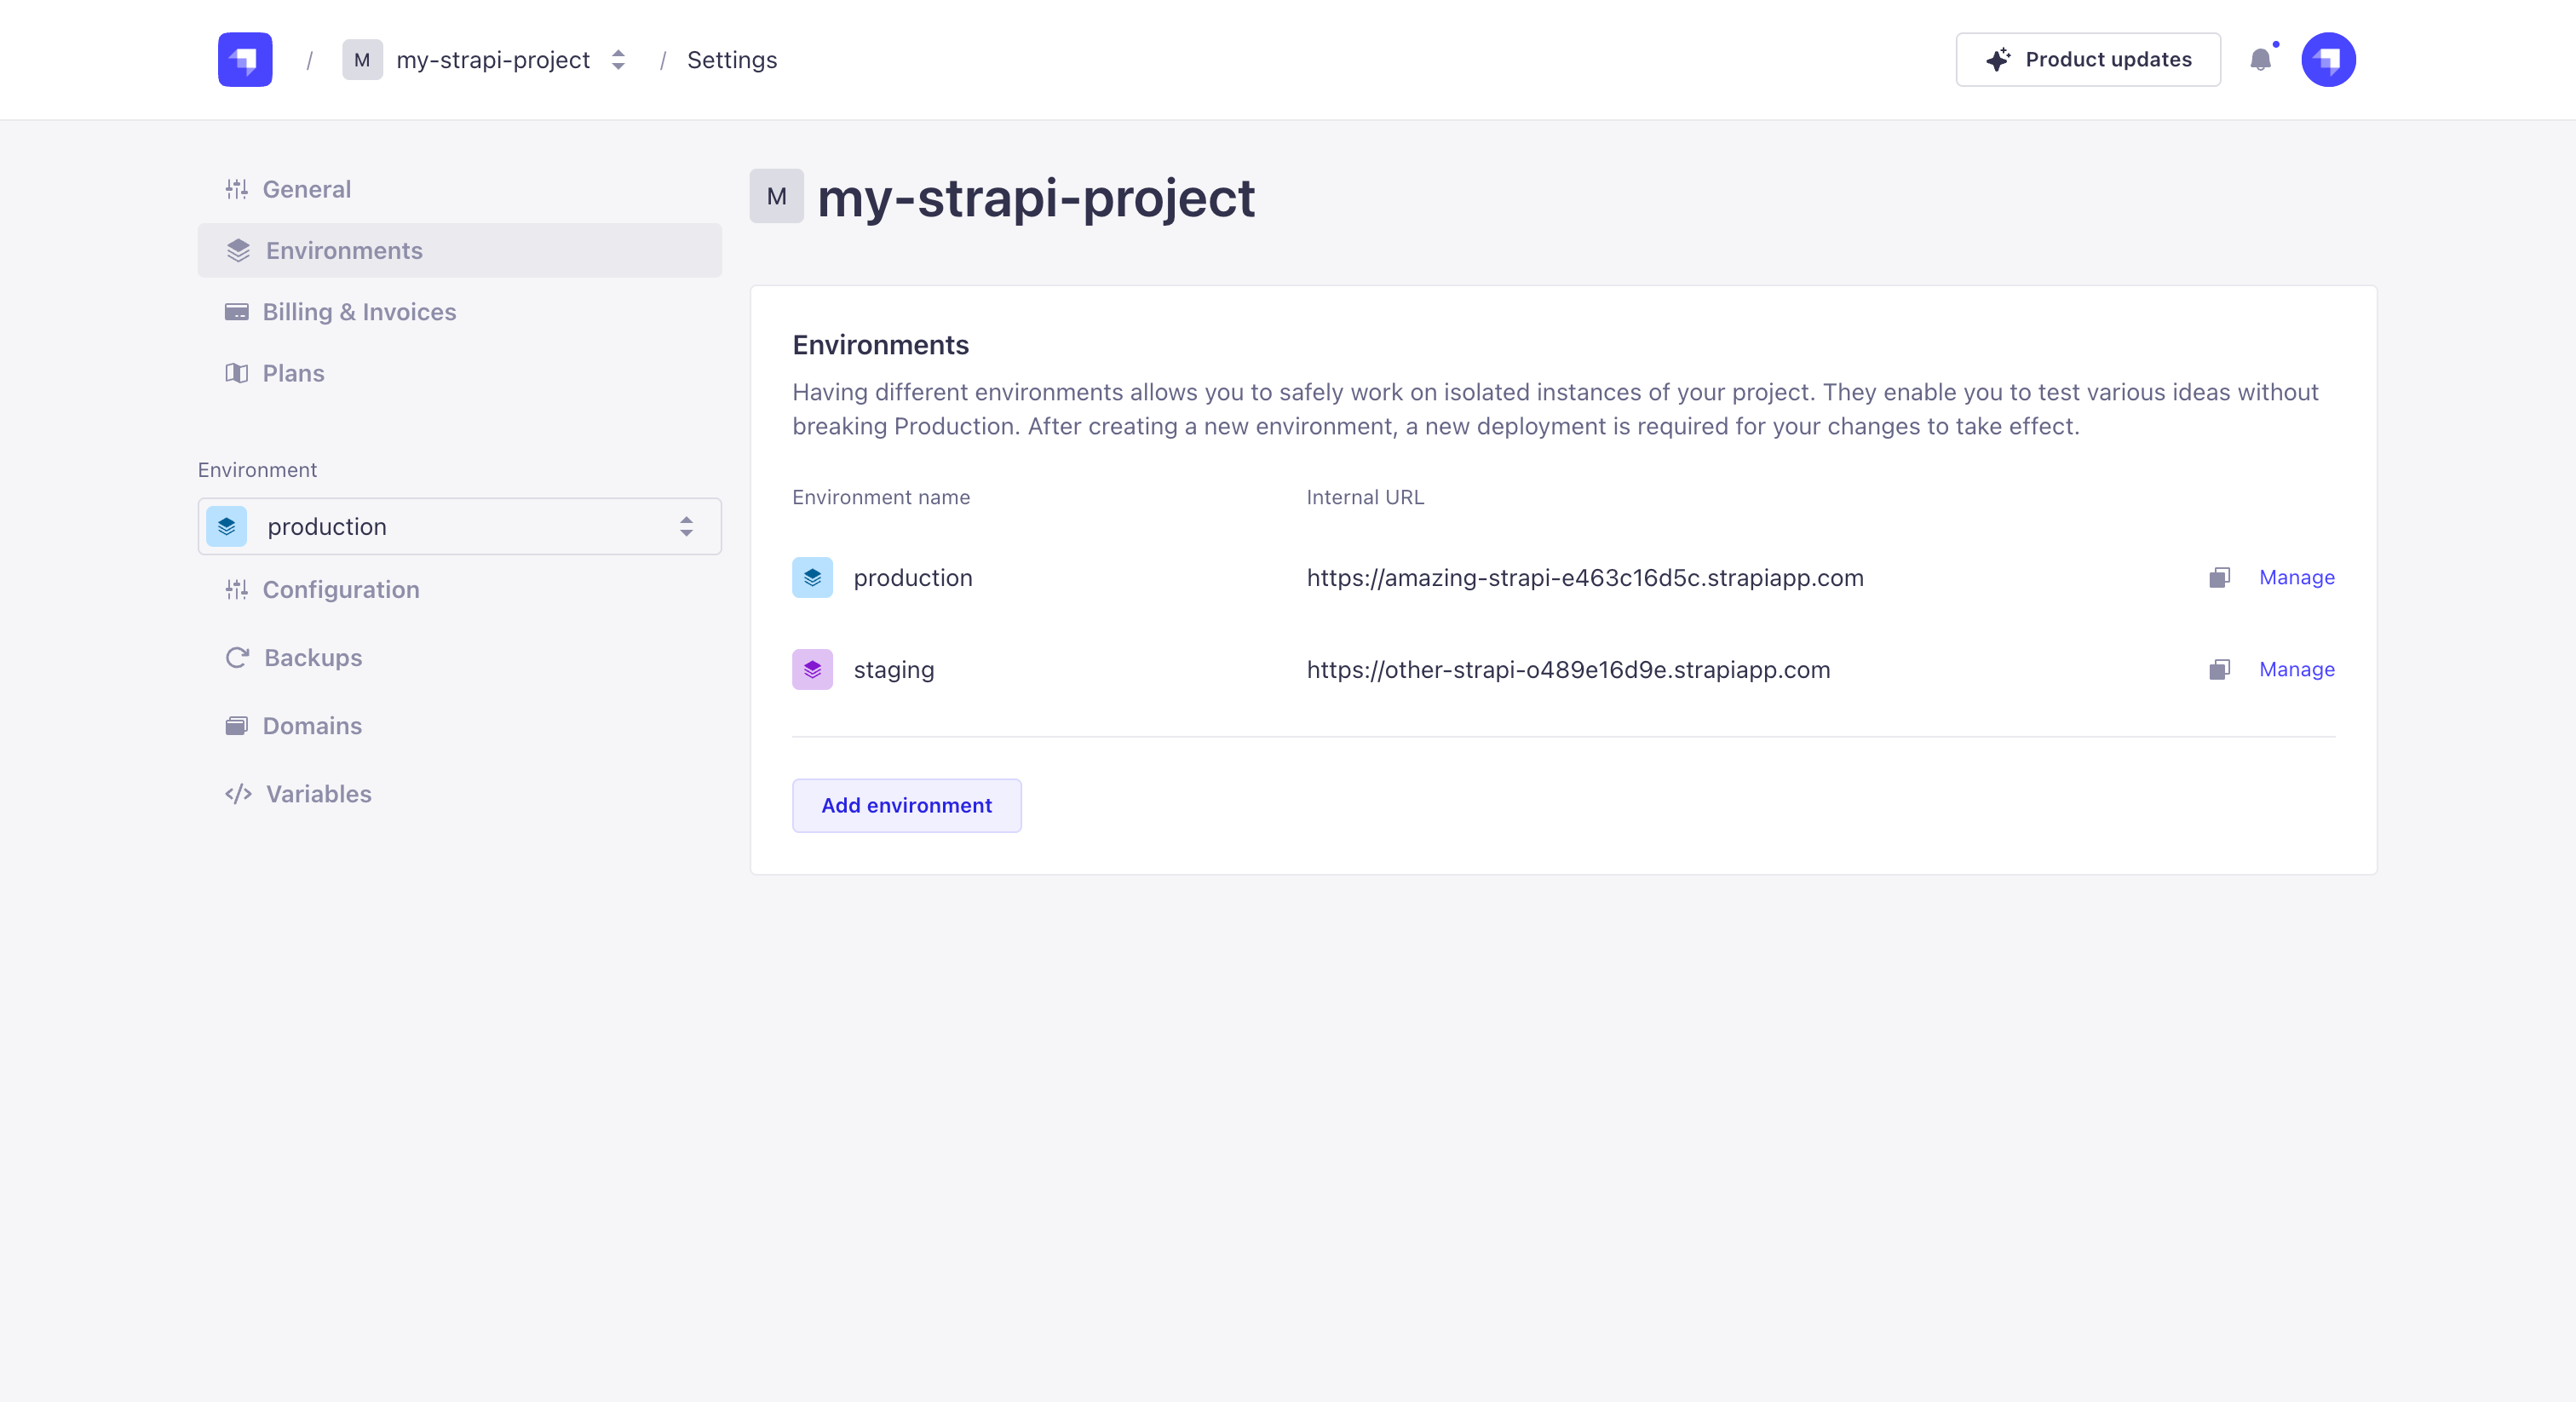2576x1402 pixels.
Task: Open the notifications bell
Action: click(x=2260, y=60)
